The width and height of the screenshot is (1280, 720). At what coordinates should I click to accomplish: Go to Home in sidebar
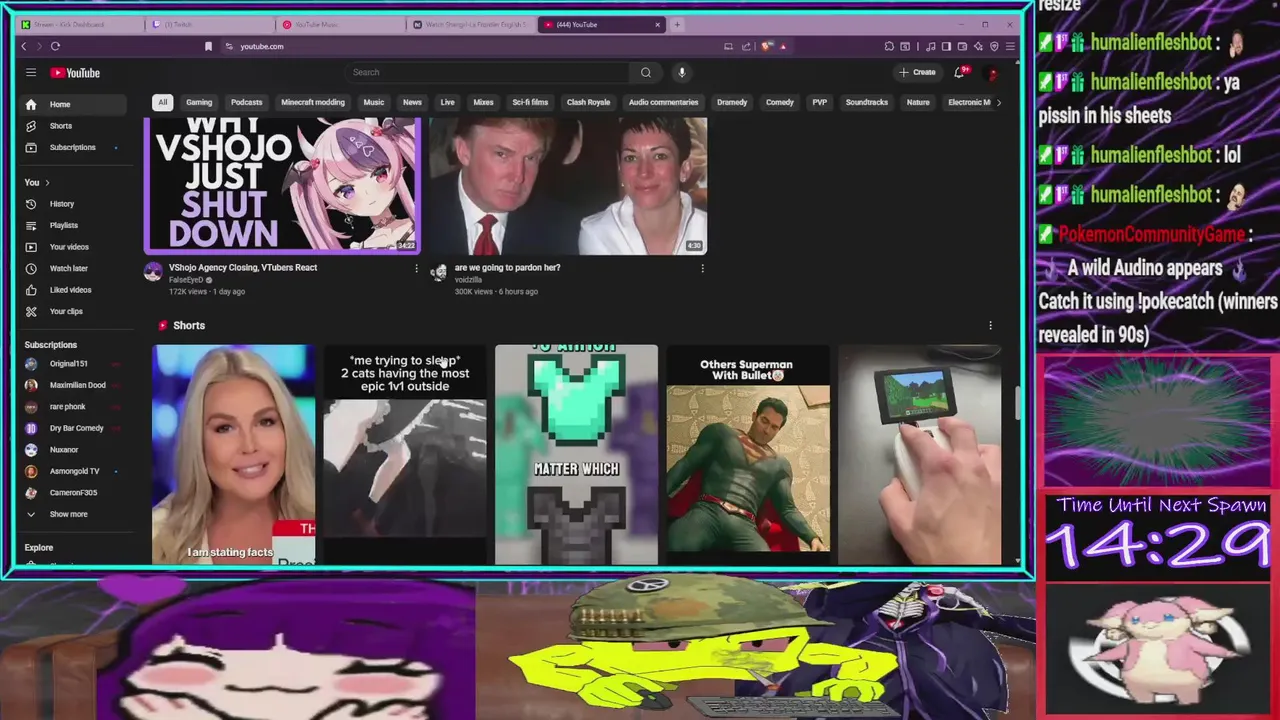75,104
